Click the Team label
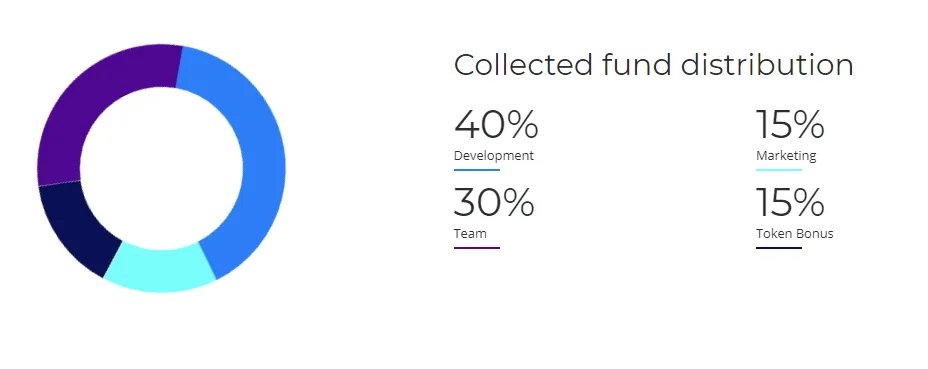The height and width of the screenshot is (369, 928). 470,233
